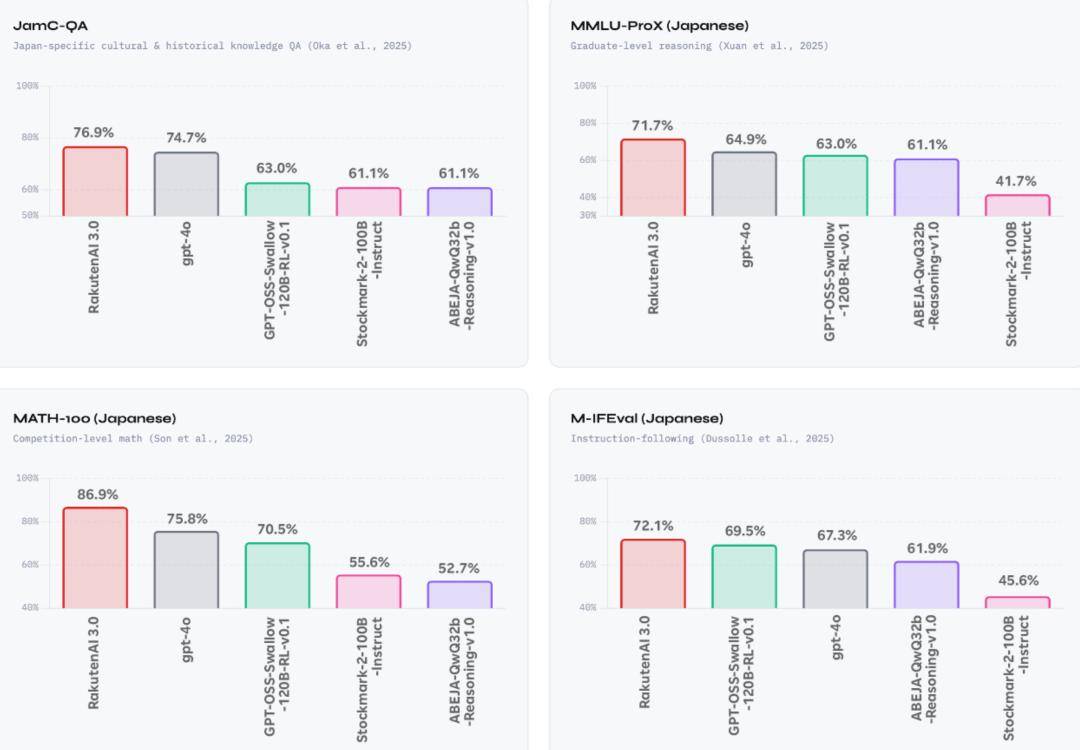Screen dimensions: 1080x750
Task: Open the Dussolle et al., 2025 citation subtitle
Action: tap(702, 438)
